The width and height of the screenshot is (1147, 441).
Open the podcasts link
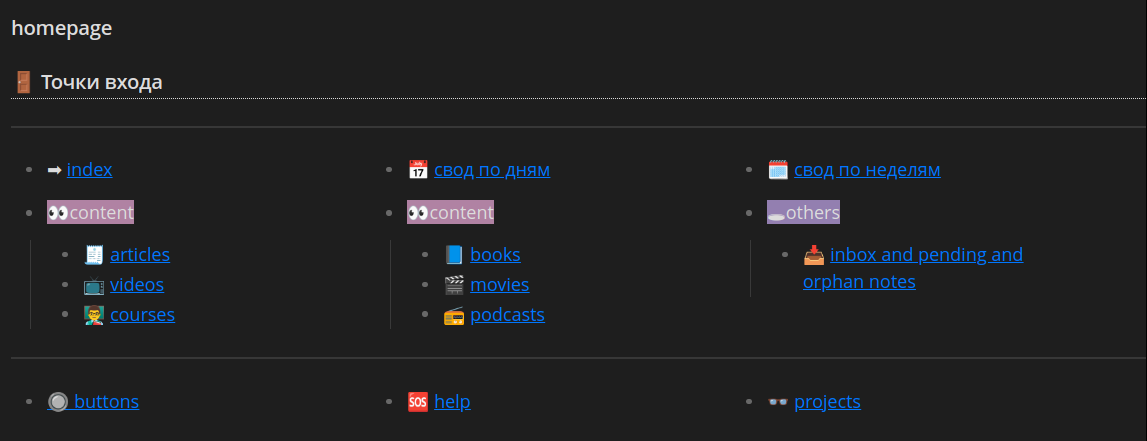[x=507, y=315]
